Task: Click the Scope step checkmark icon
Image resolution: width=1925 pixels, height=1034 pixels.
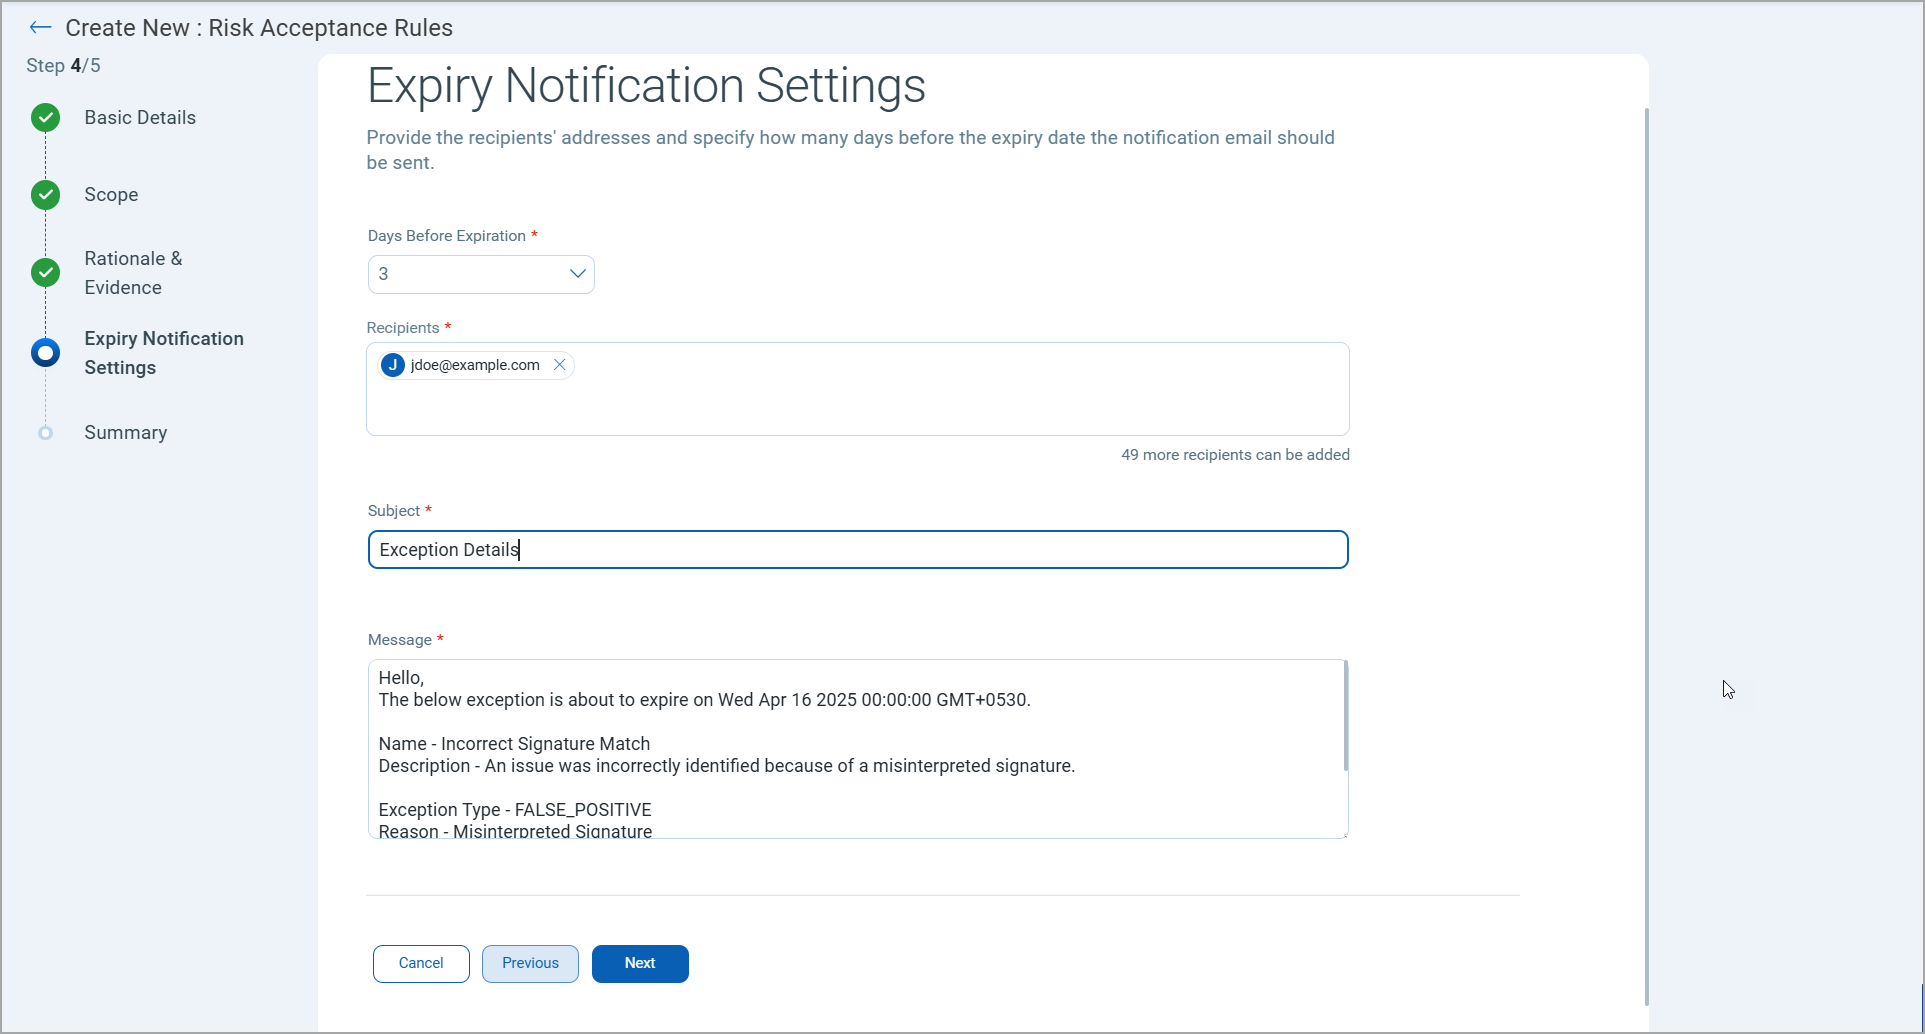Action: coord(45,195)
